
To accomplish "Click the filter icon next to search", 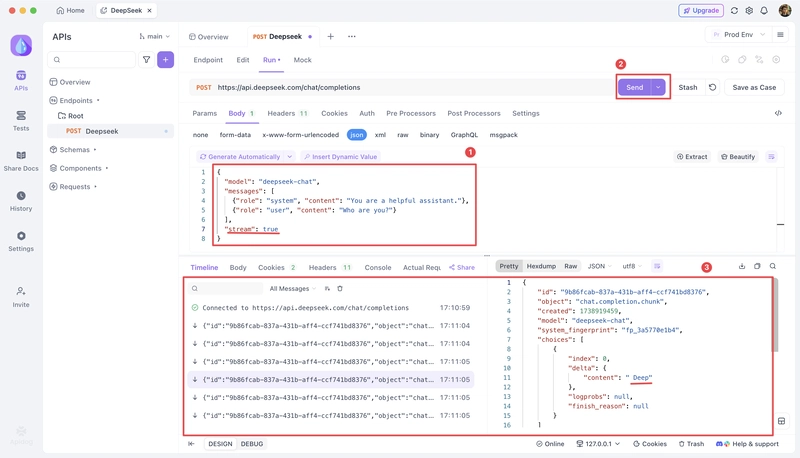I will coord(146,60).
